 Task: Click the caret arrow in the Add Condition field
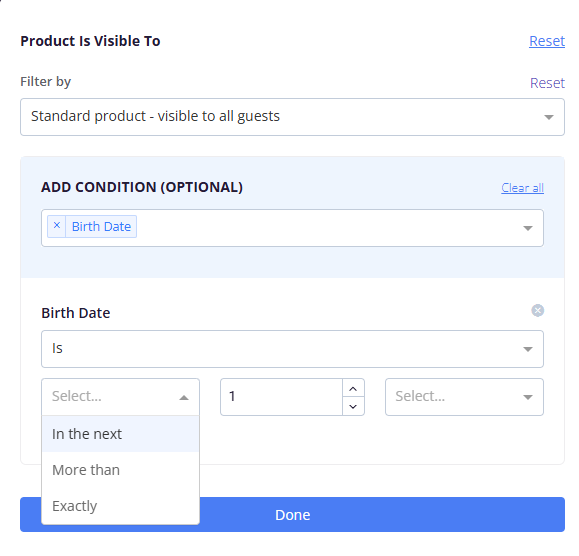tap(528, 228)
